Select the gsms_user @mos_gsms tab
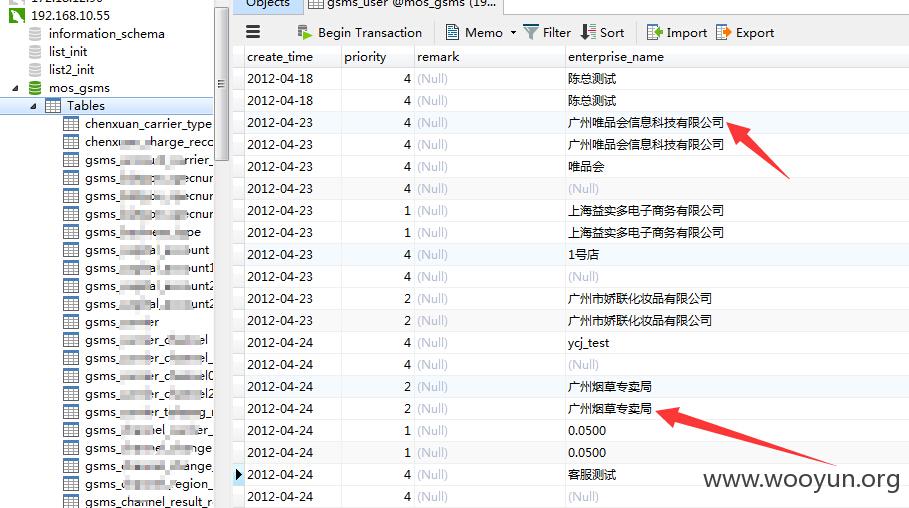Screen dimensions: 909x508 click(x=404, y=5)
